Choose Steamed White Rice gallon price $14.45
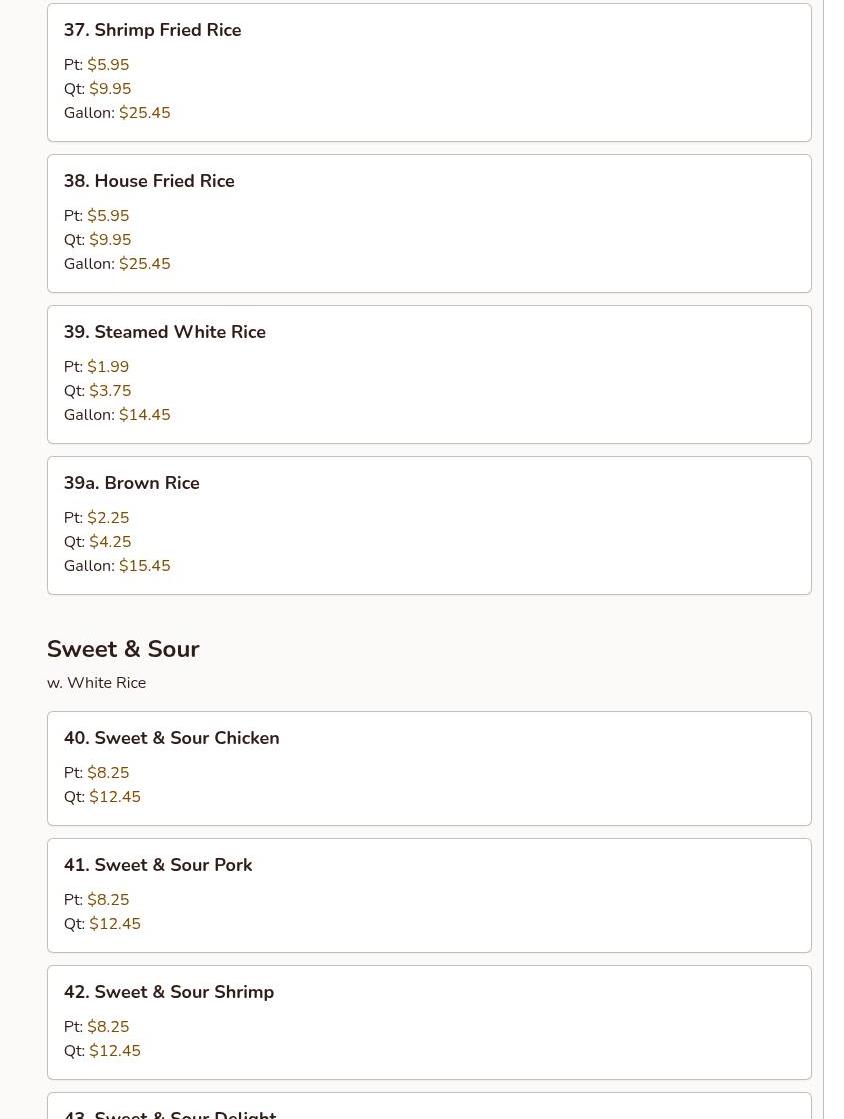844x1119 pixels. 144,415
